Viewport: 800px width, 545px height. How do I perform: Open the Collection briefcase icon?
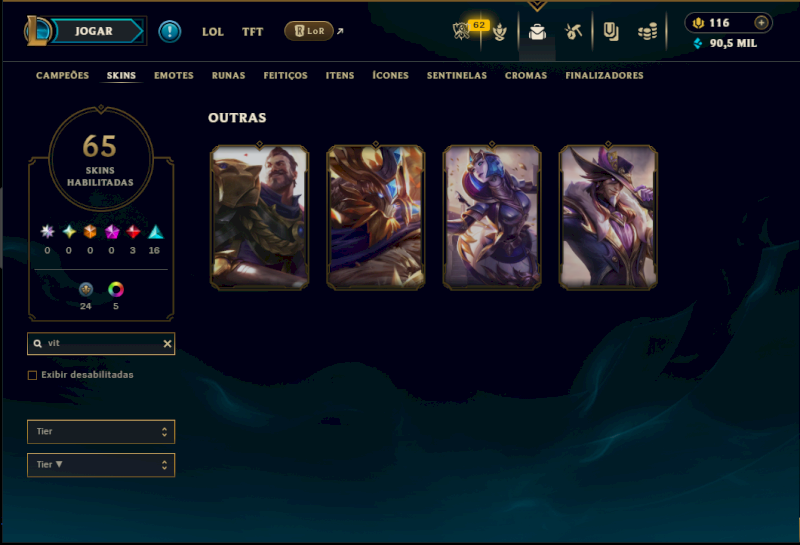537,32
